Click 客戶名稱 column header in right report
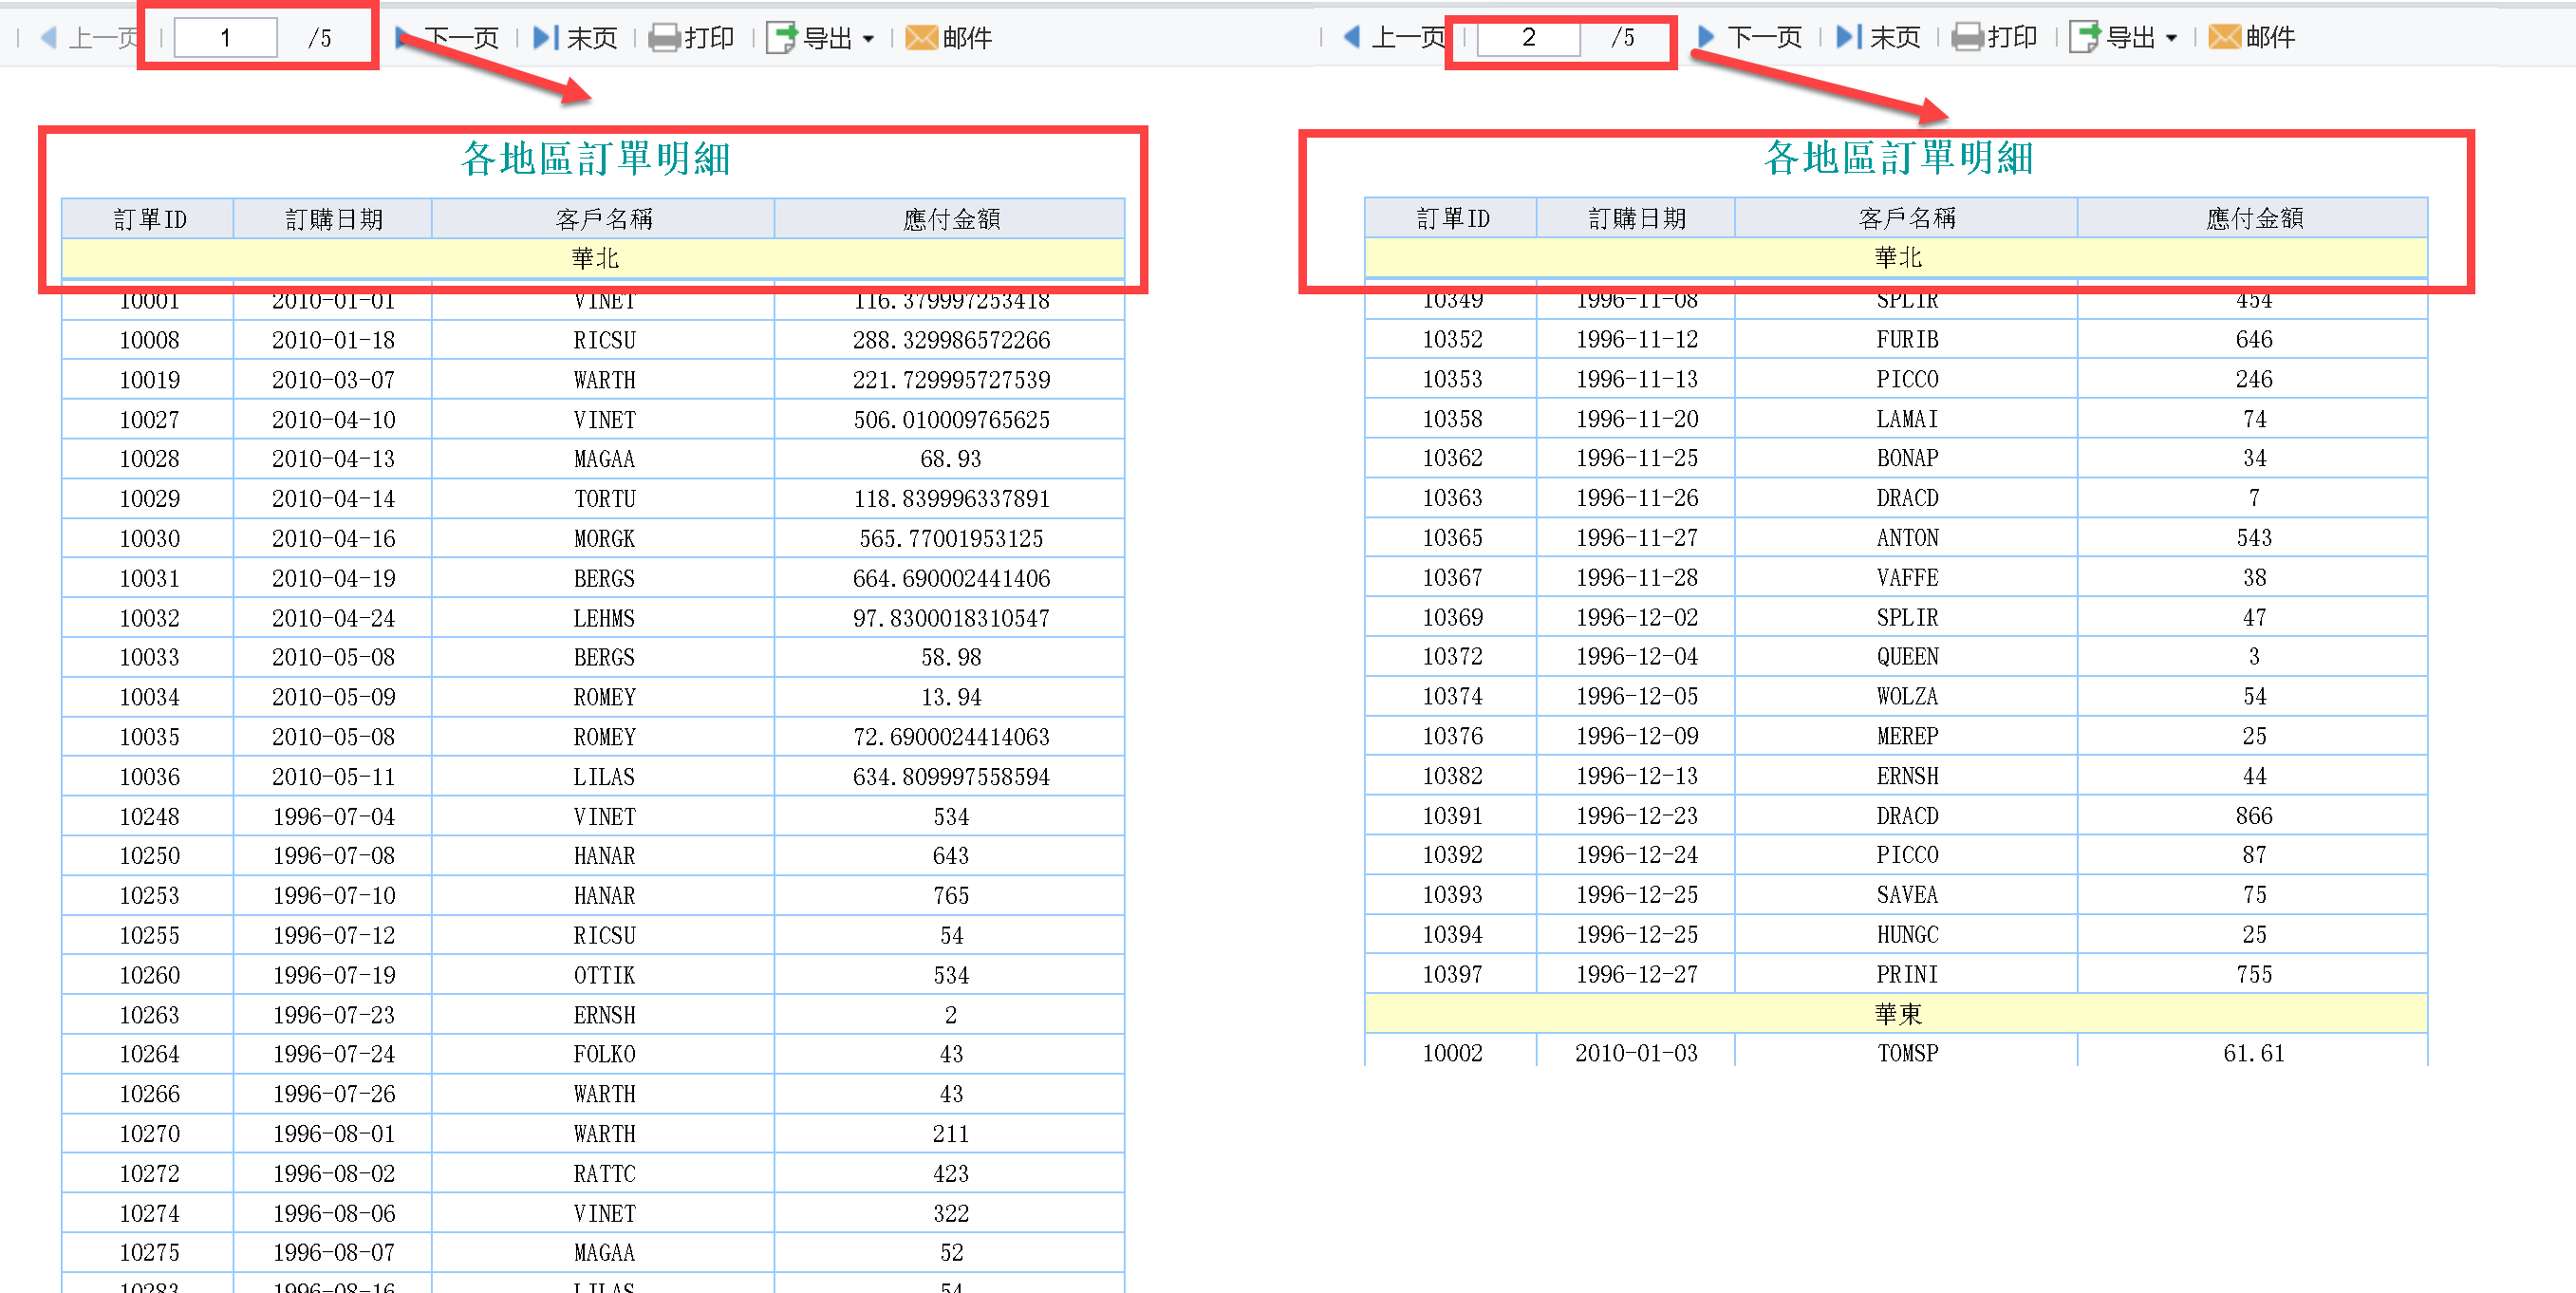Image resolution: width=2576 pixels, height=1293 pixels. point(1906,218)
